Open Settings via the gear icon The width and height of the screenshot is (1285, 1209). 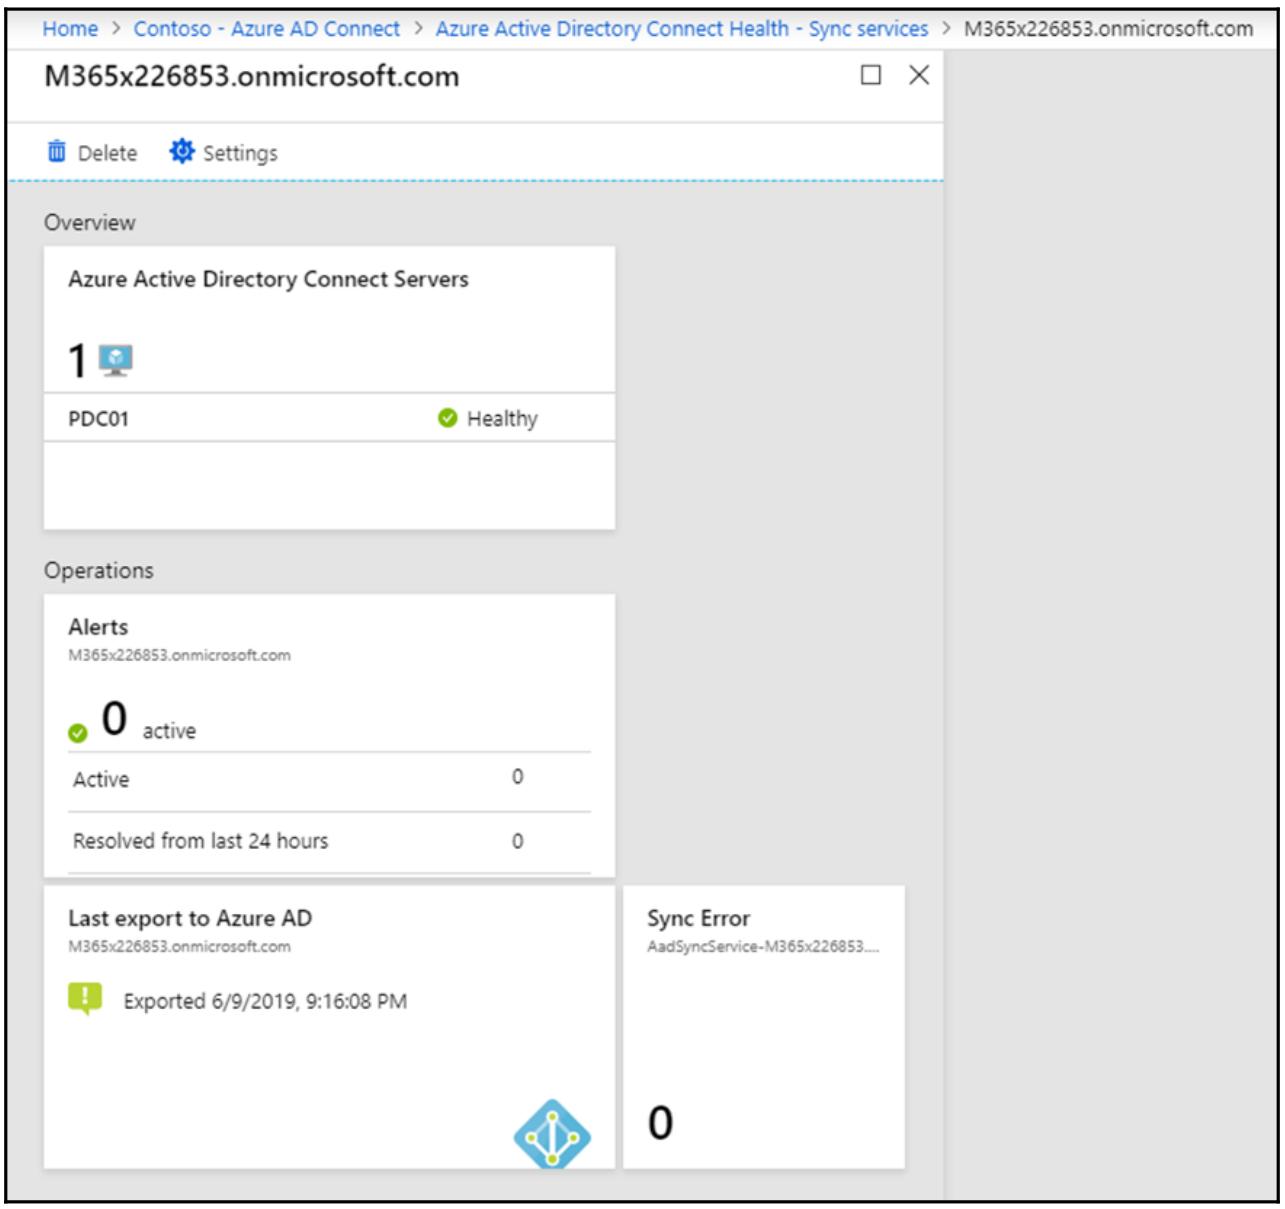point(181,151)
